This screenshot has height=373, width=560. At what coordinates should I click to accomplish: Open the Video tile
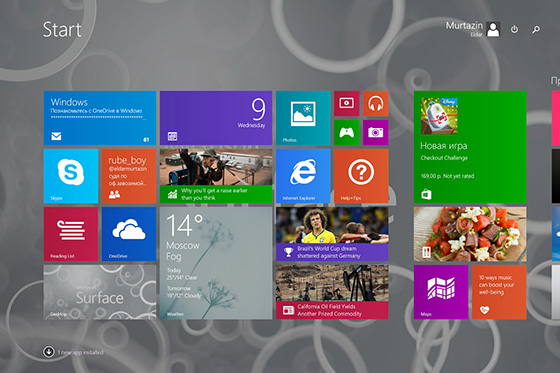point(346,104)
